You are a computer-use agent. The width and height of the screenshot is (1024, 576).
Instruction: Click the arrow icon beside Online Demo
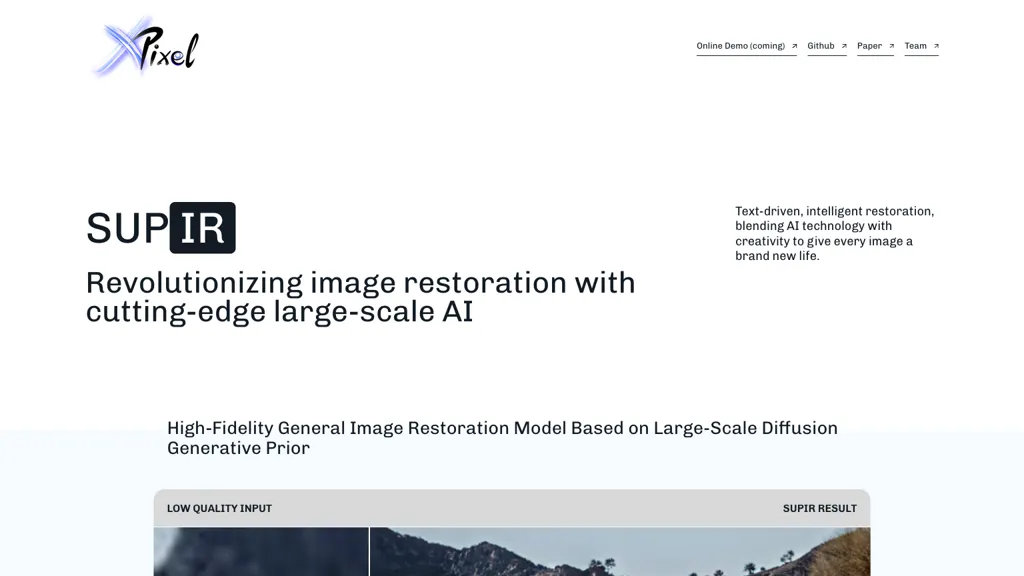[794, 46]
